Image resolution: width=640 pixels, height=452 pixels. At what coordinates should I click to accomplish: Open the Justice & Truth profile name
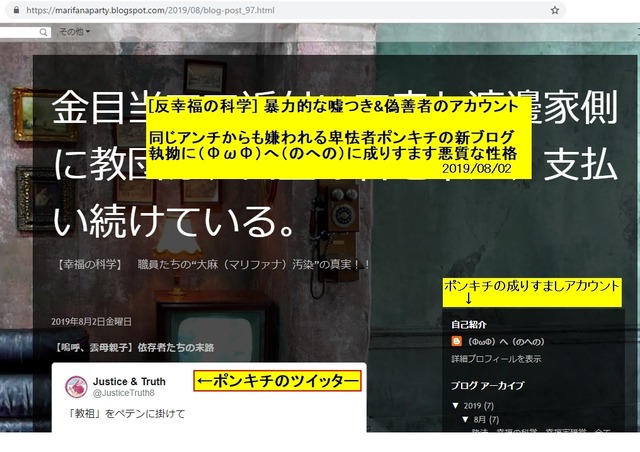click(x=129, y=381)
